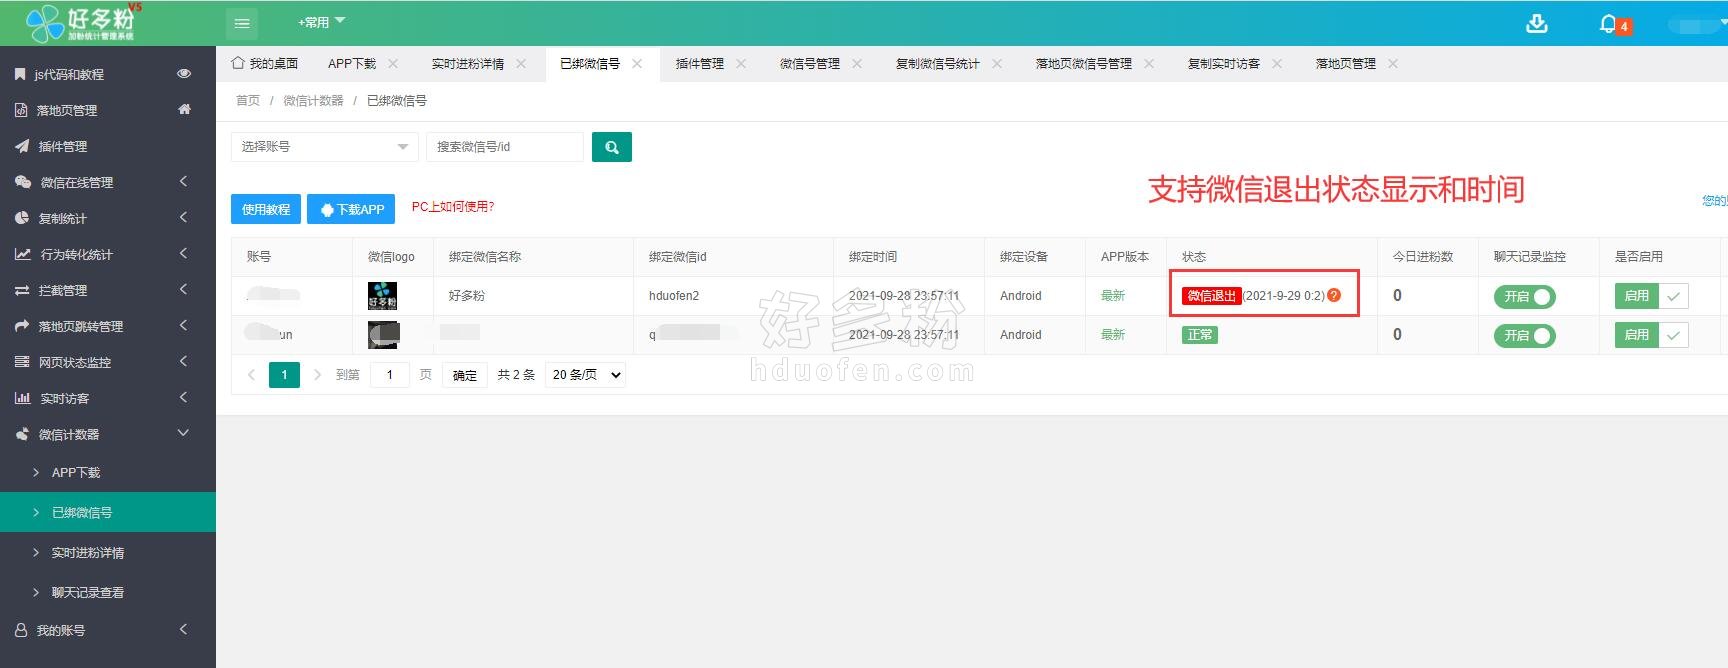This screenshot has height=668, width=1728.
Task: Select 已绑微信号 in sidebar submenu
Action: point(108,512)
